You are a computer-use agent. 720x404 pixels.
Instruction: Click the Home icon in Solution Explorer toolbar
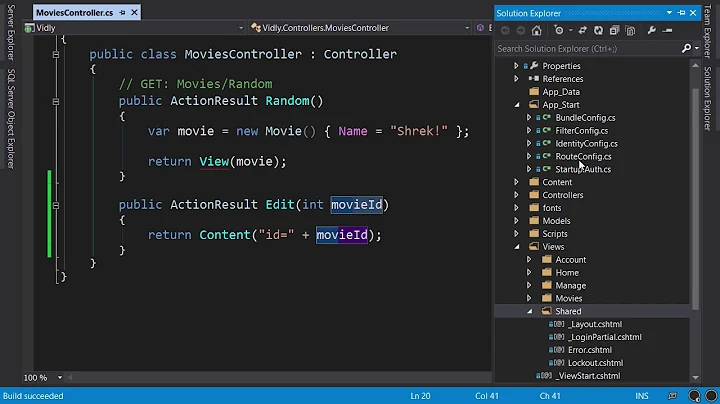pos(536,30)
